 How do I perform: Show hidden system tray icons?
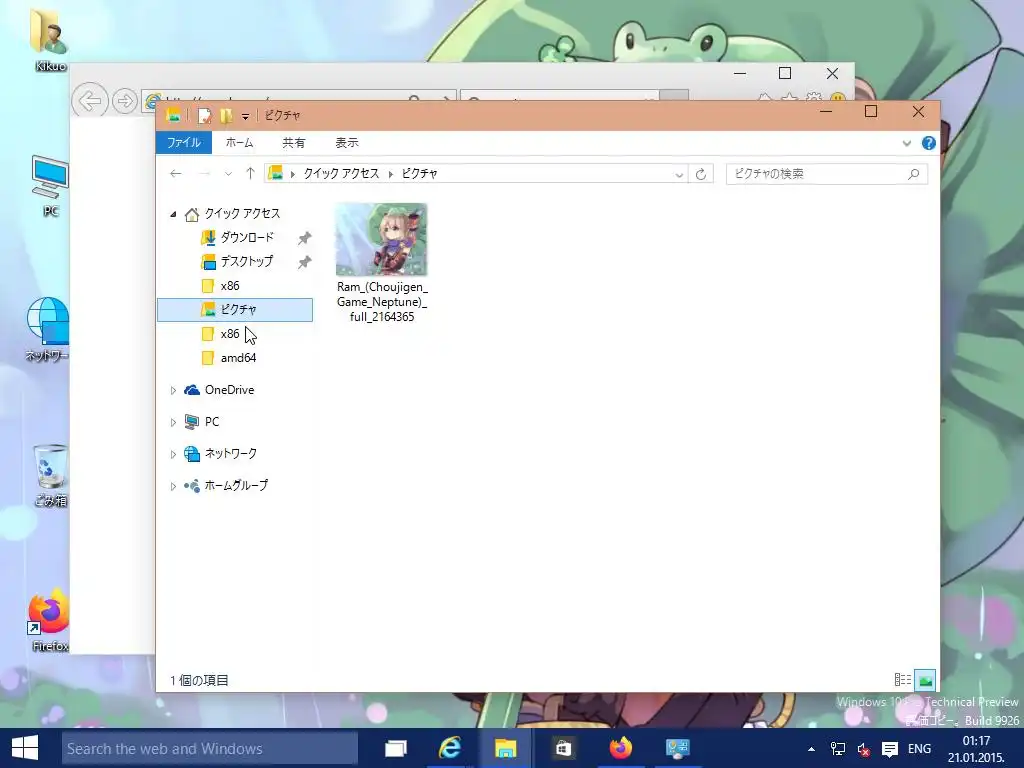coord(811,749)
